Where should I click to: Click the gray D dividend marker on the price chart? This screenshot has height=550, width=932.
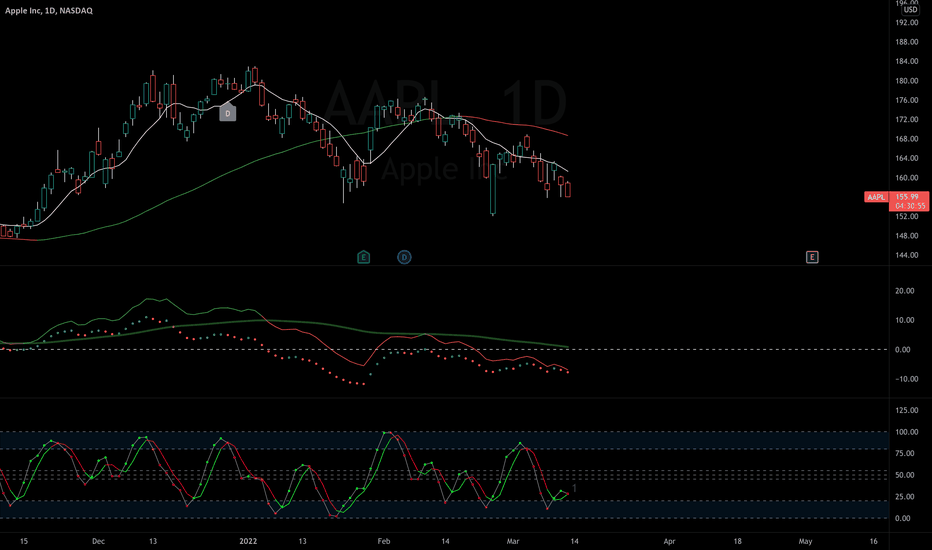tap(228, 112)
